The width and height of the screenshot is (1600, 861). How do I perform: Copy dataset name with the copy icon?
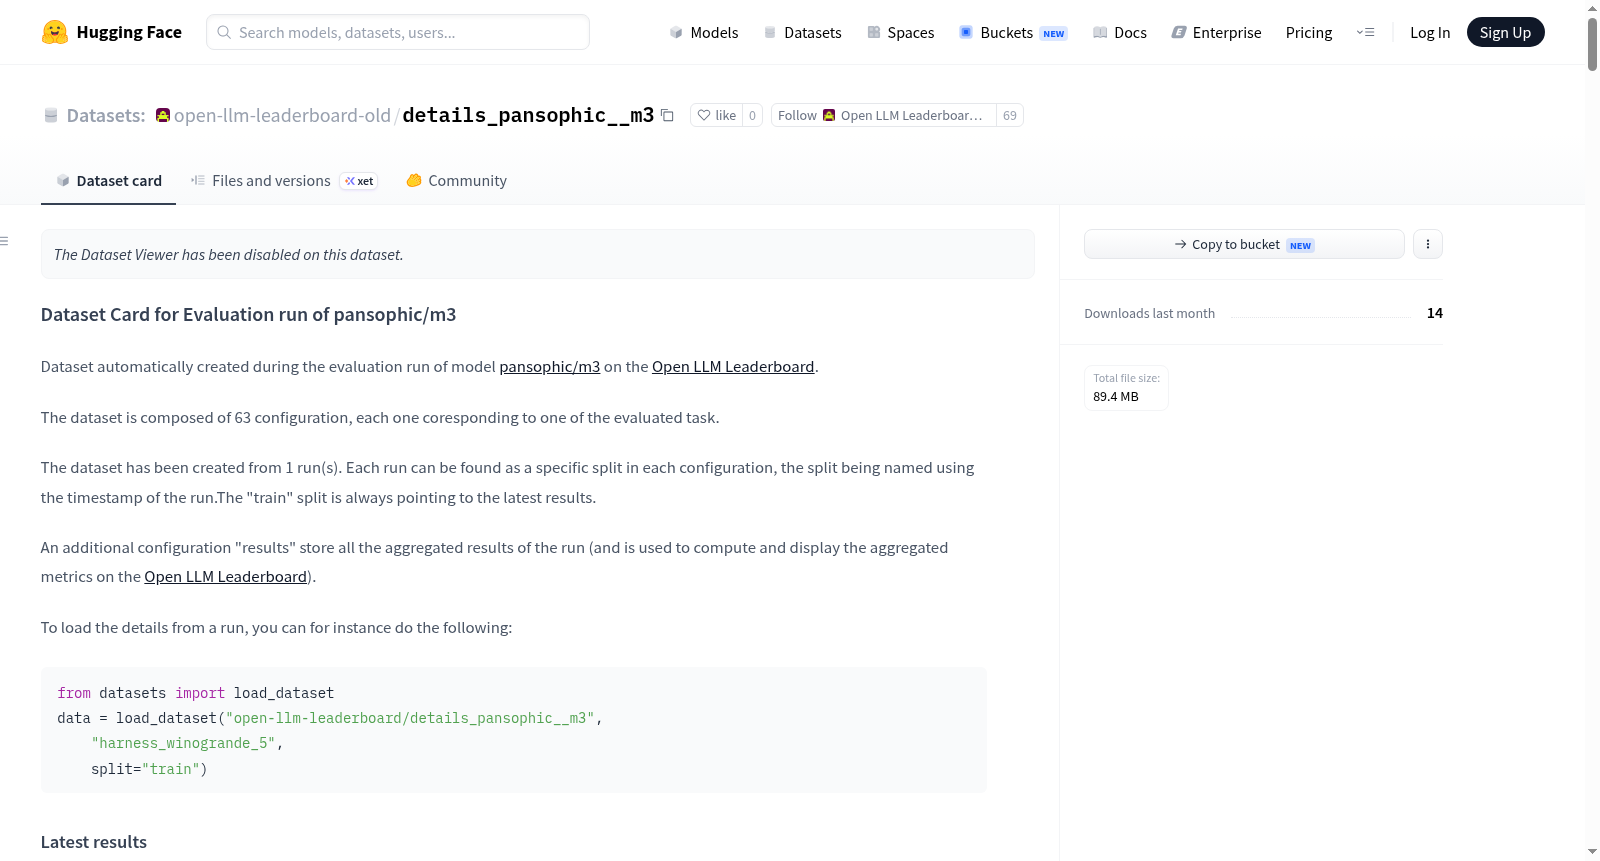[668, 116]
